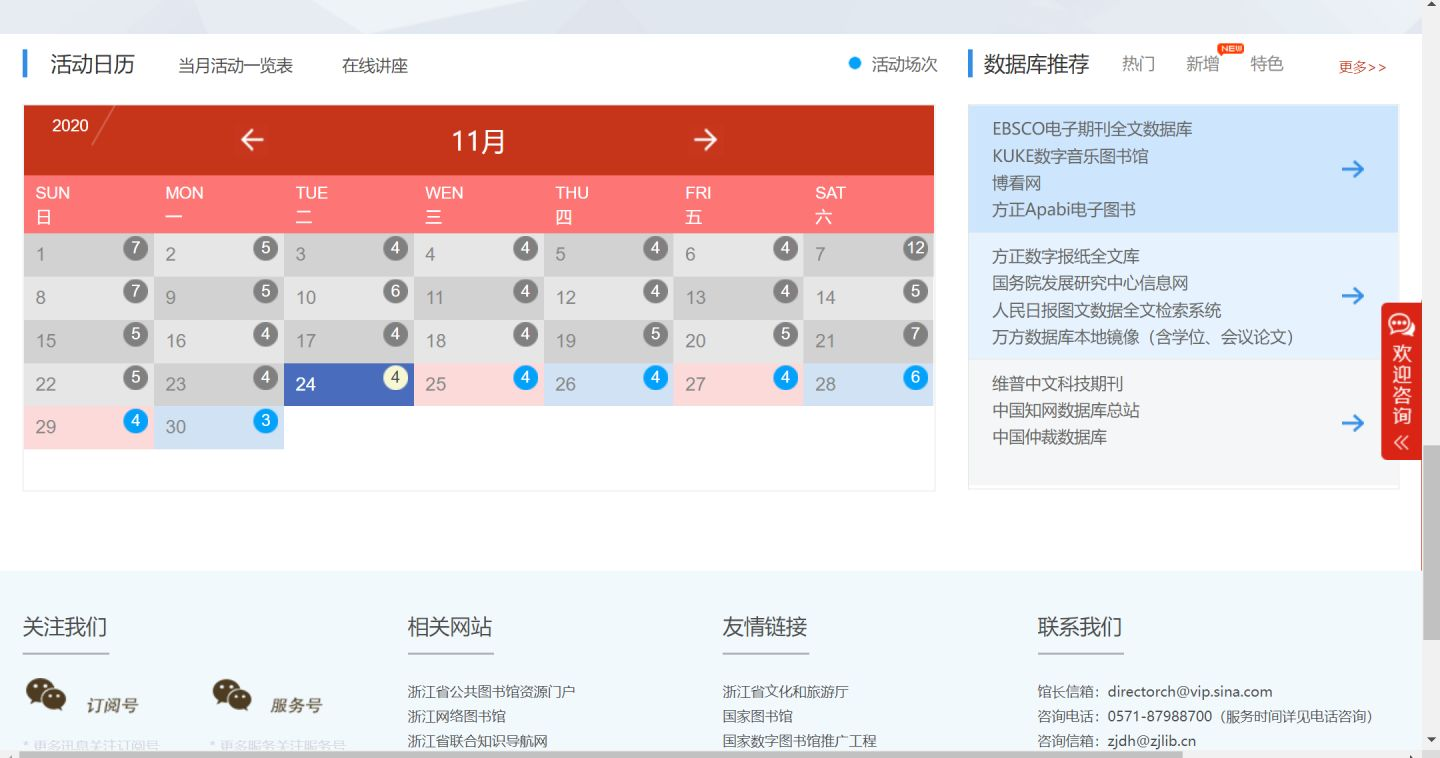Screen dimensions: 1440x758
Task: Open 国家数字图书馆推广工程 link
Action: tap(800, 741)
